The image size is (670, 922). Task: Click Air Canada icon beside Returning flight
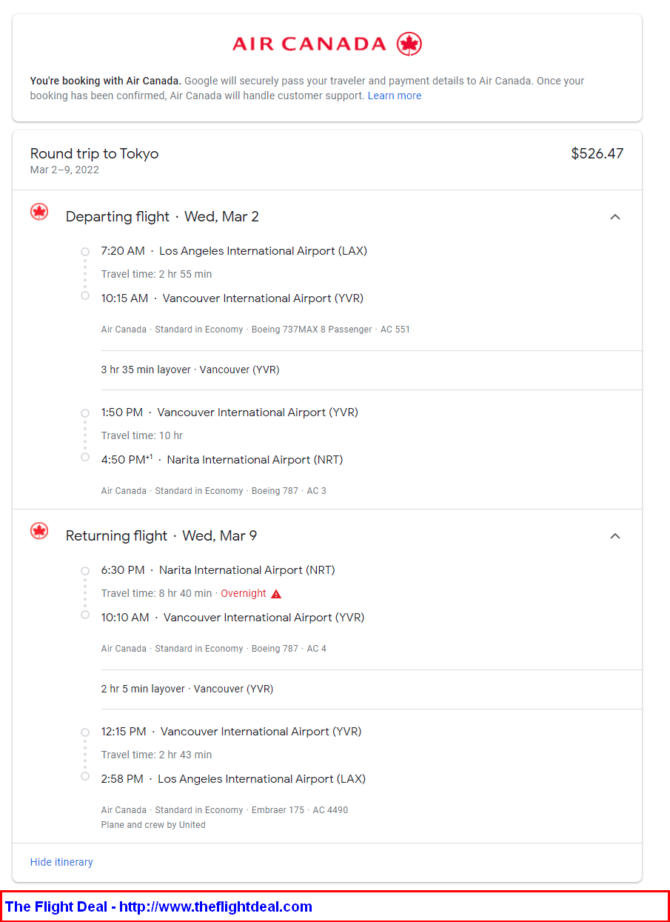39,531
